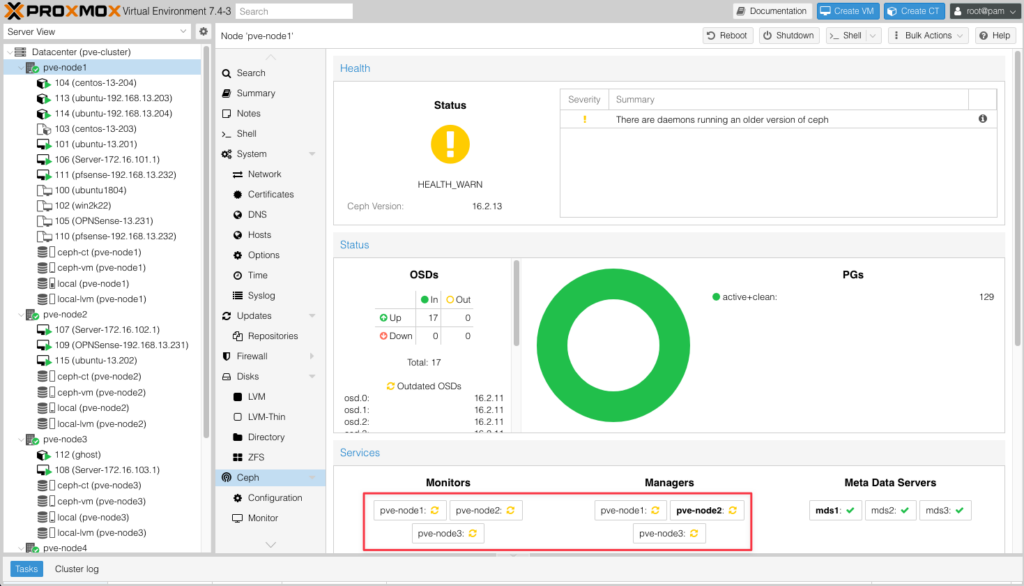Click the Severity column header
Image resolution: width=1024 pixels, height=586 pixels.
pos(584,99)
